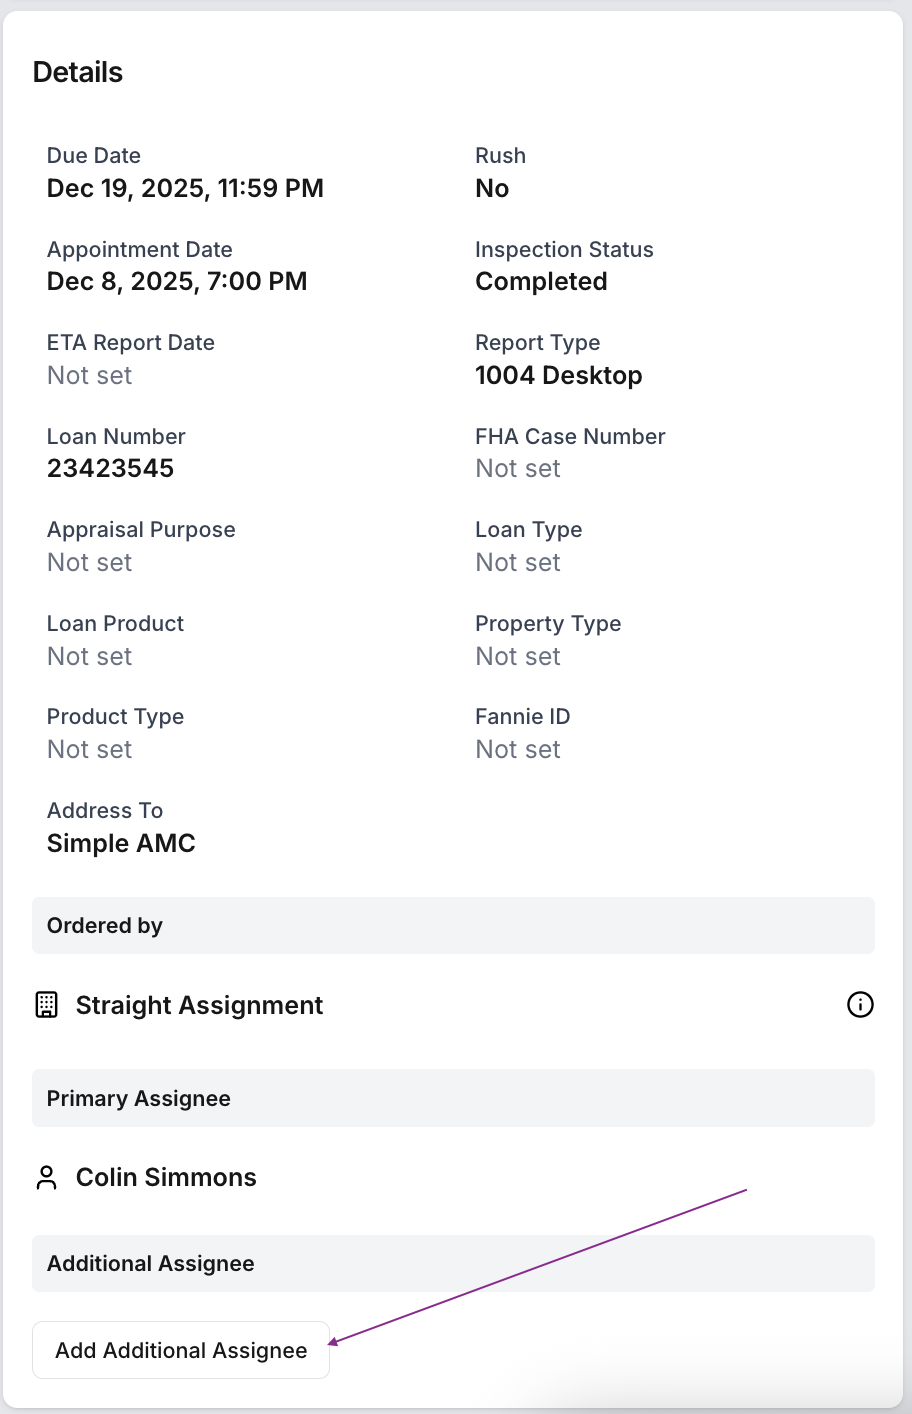
Task: Open the Straight Assignment company name
Action: [x=199, y=1005]
